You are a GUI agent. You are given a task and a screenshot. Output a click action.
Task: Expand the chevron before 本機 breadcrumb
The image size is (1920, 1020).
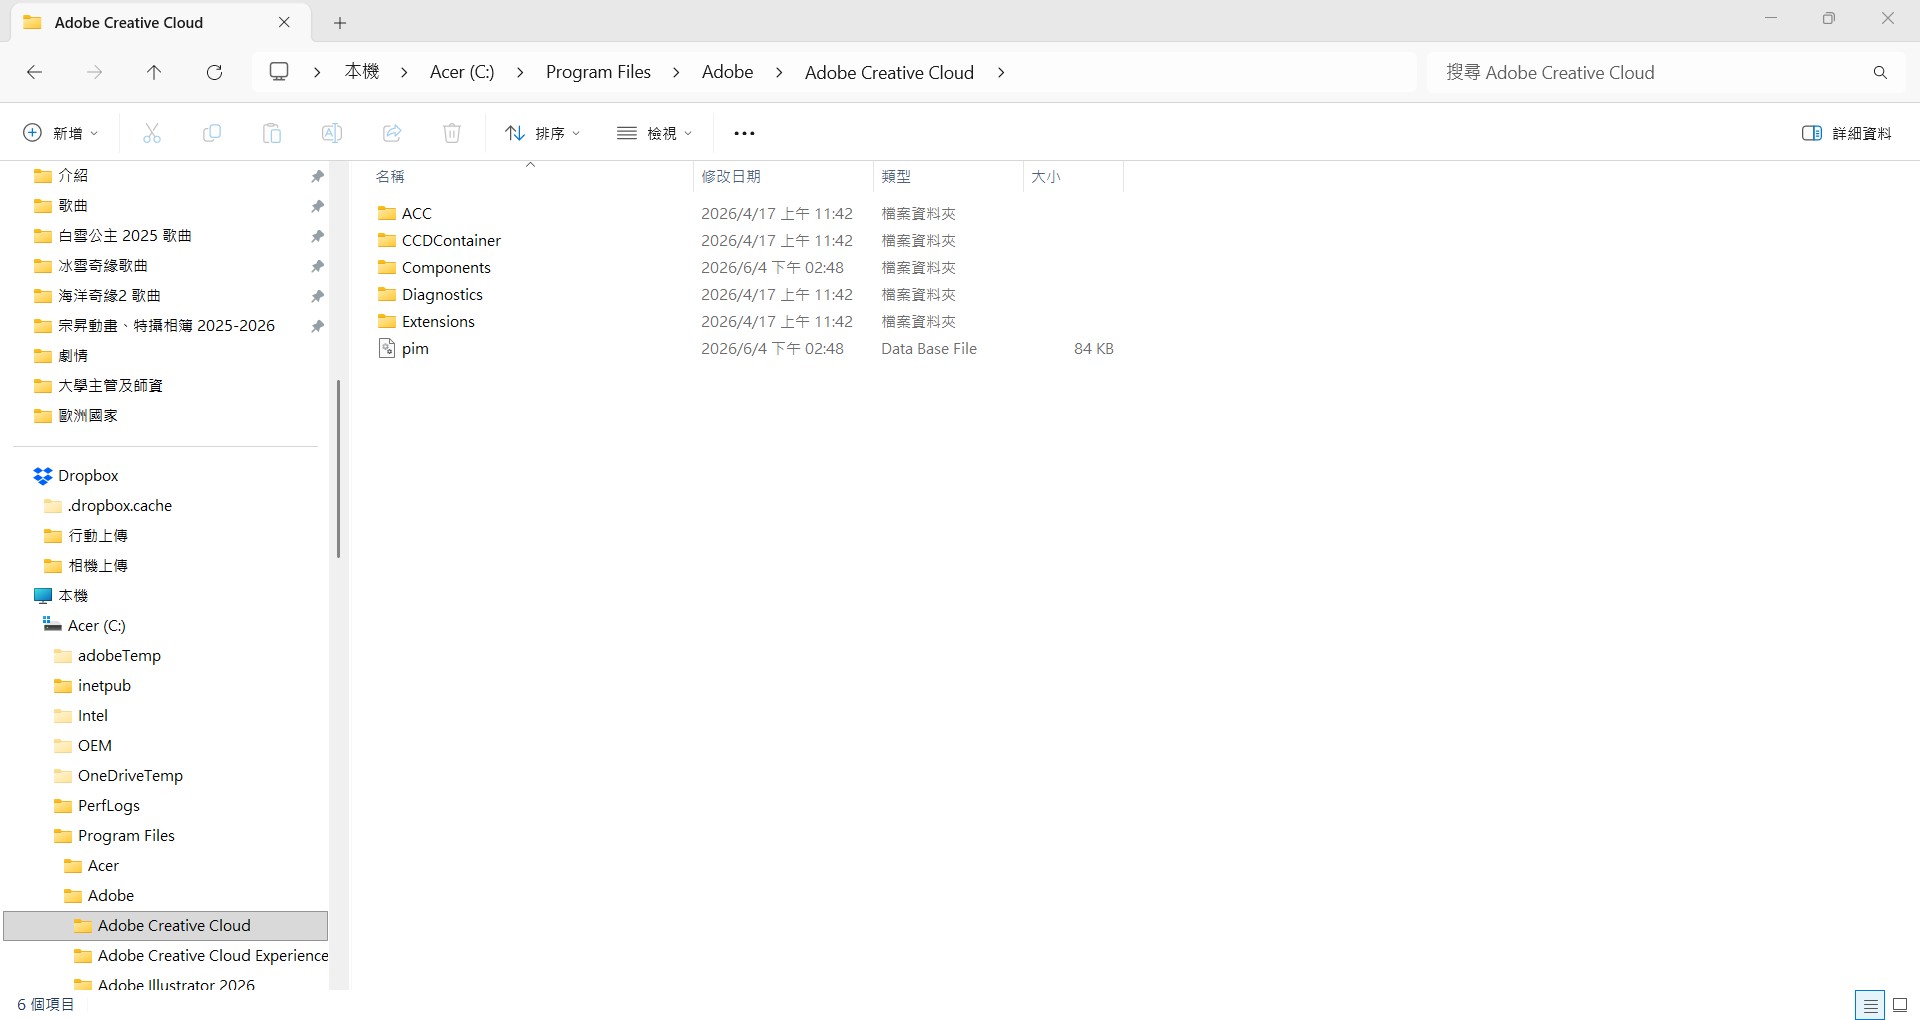pos(317,72)
